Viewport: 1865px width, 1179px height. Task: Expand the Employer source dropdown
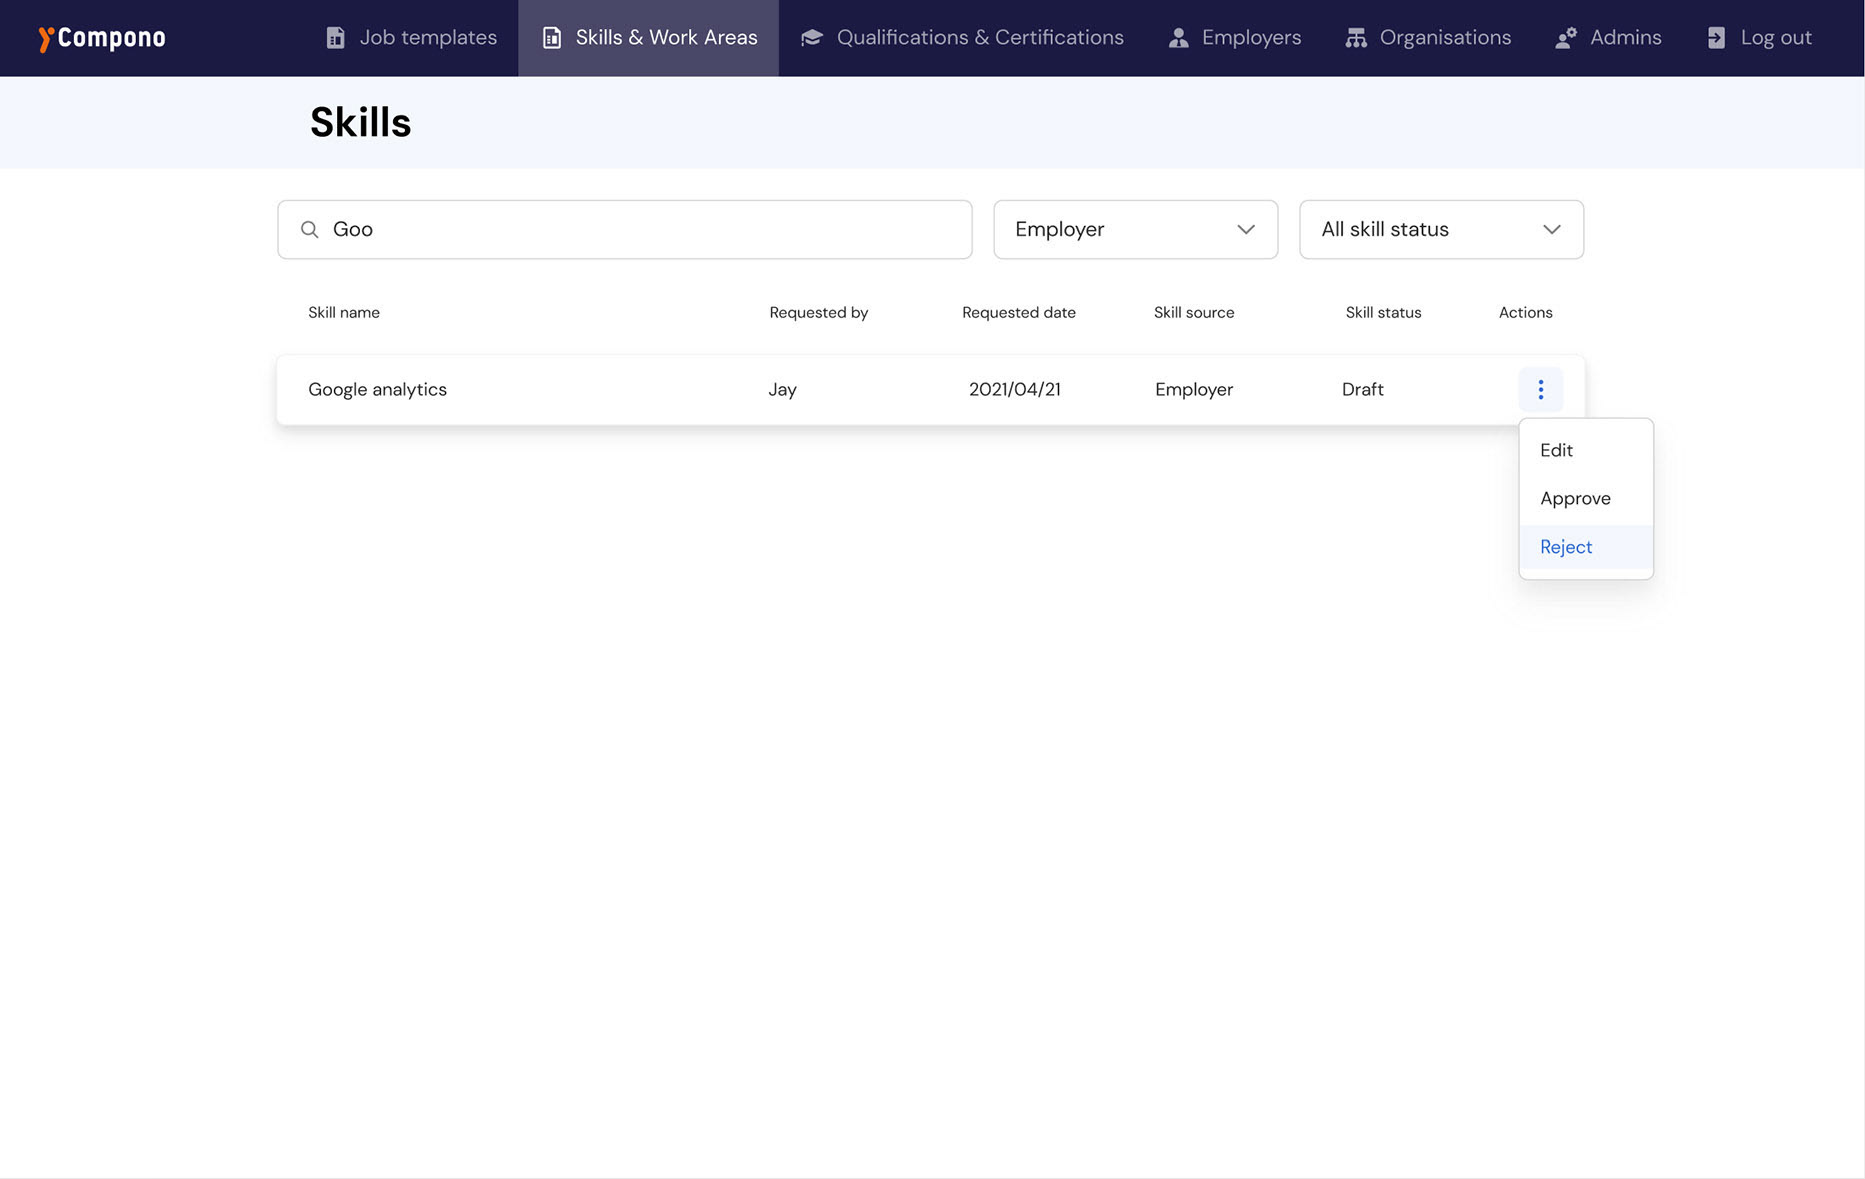1136,230
